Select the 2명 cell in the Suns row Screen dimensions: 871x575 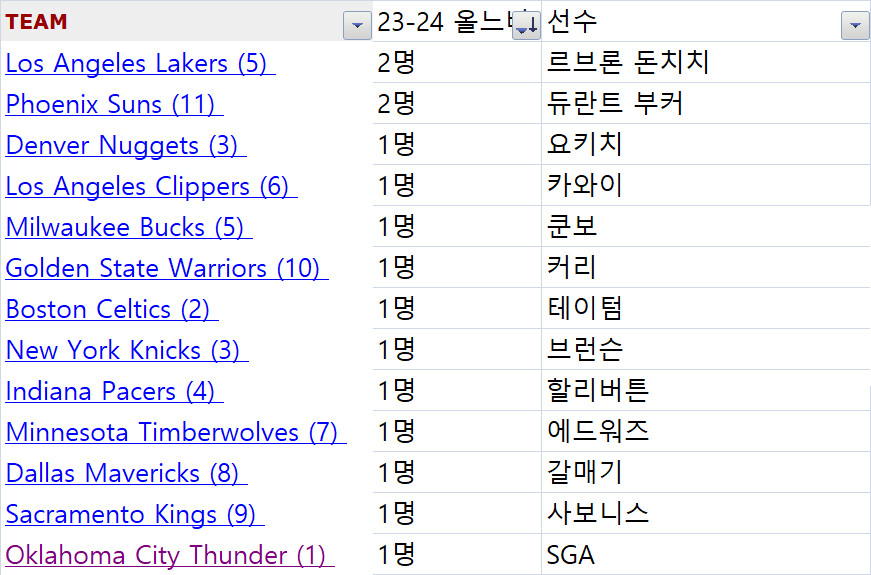(457, 103)
